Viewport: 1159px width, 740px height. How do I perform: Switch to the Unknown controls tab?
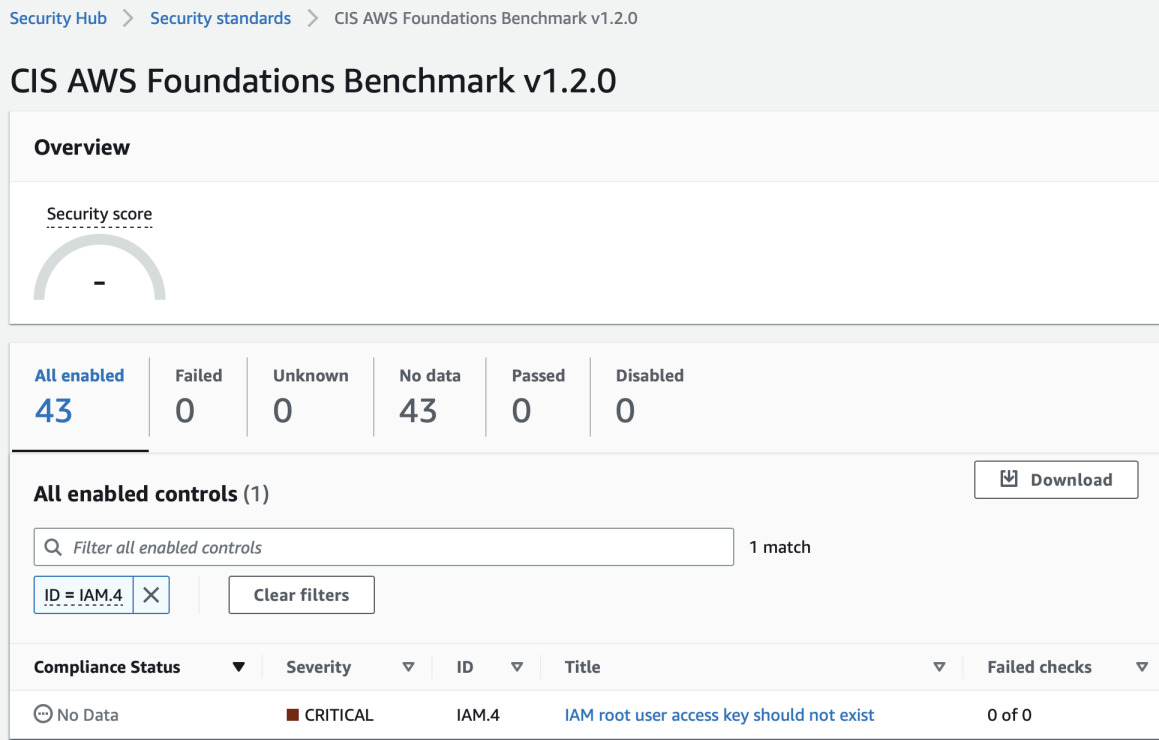(x=310, y=395)
